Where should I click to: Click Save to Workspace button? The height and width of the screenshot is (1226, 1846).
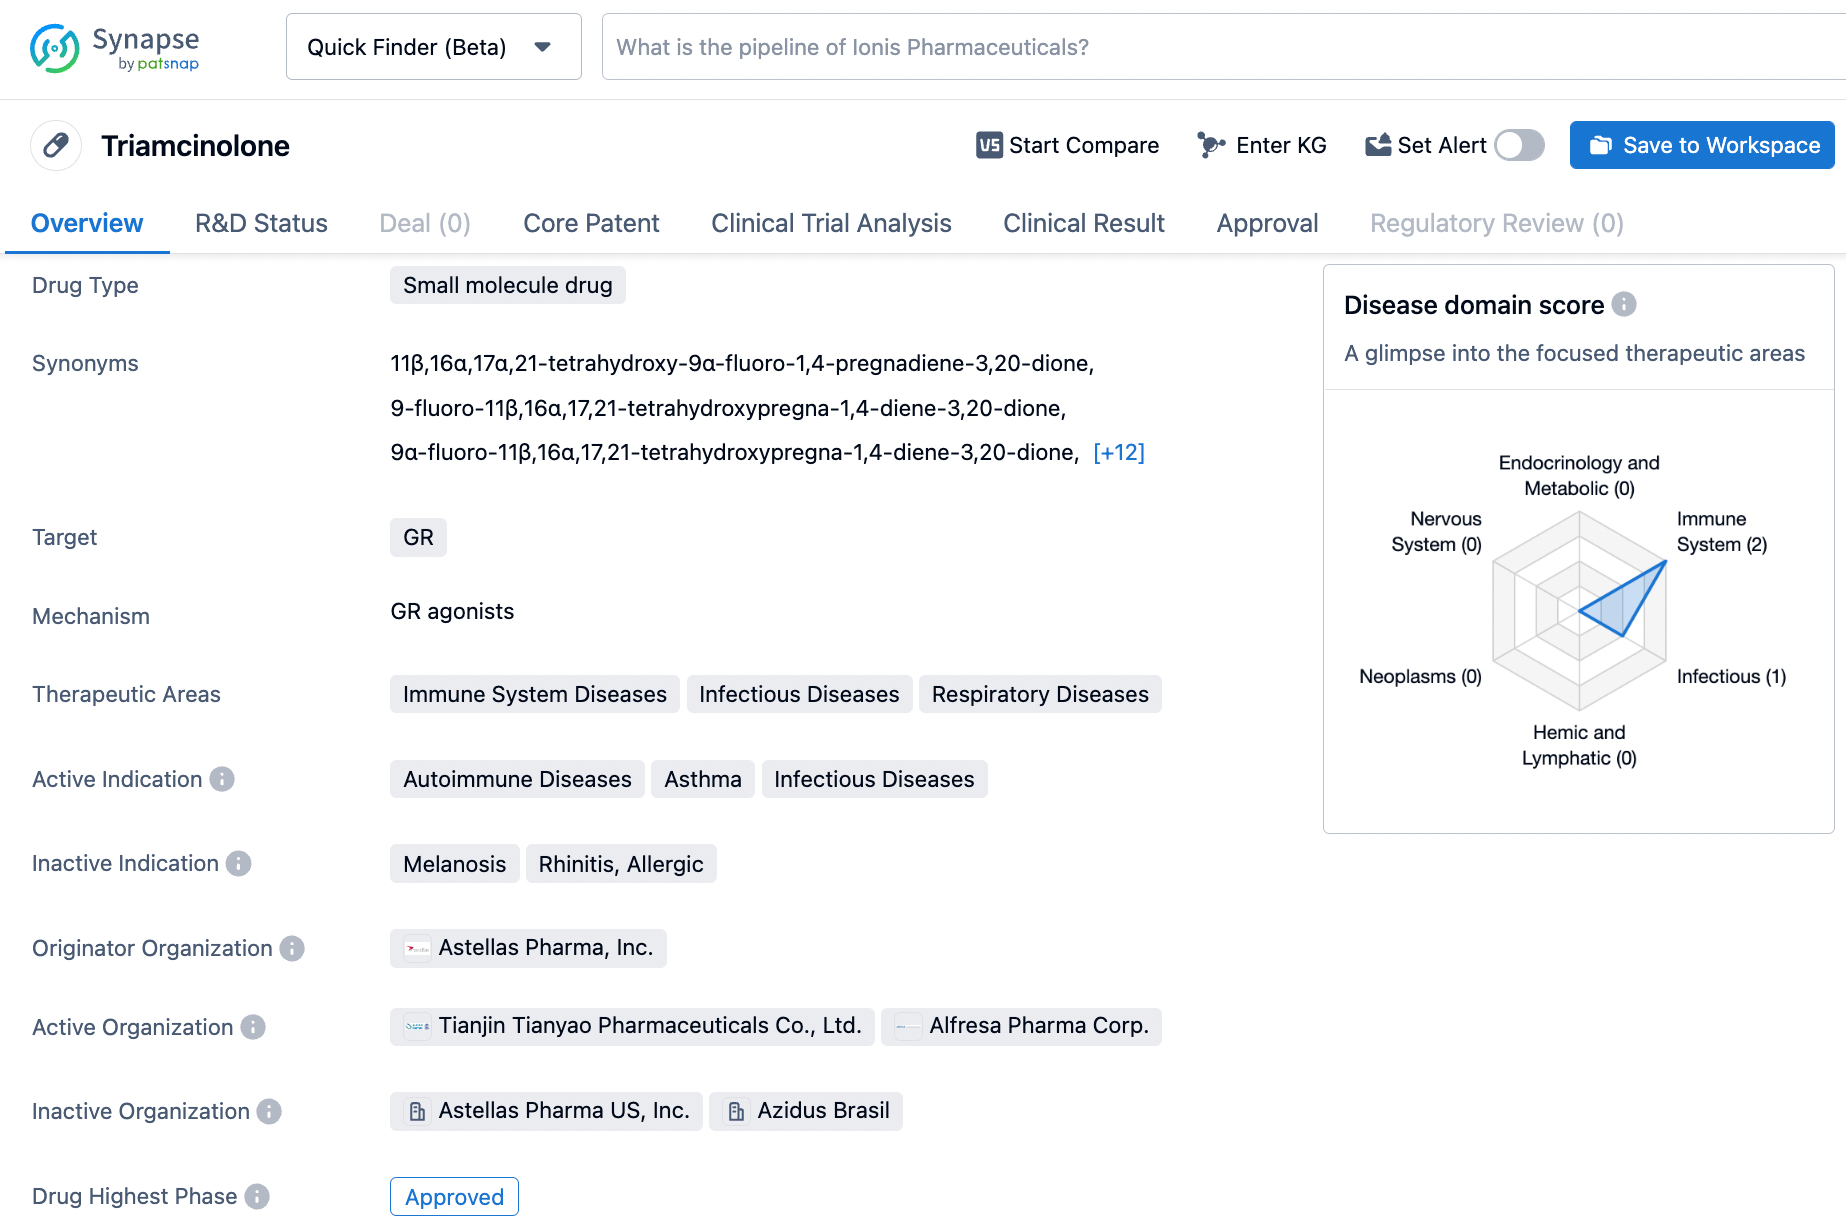[x=1701, y=146]
